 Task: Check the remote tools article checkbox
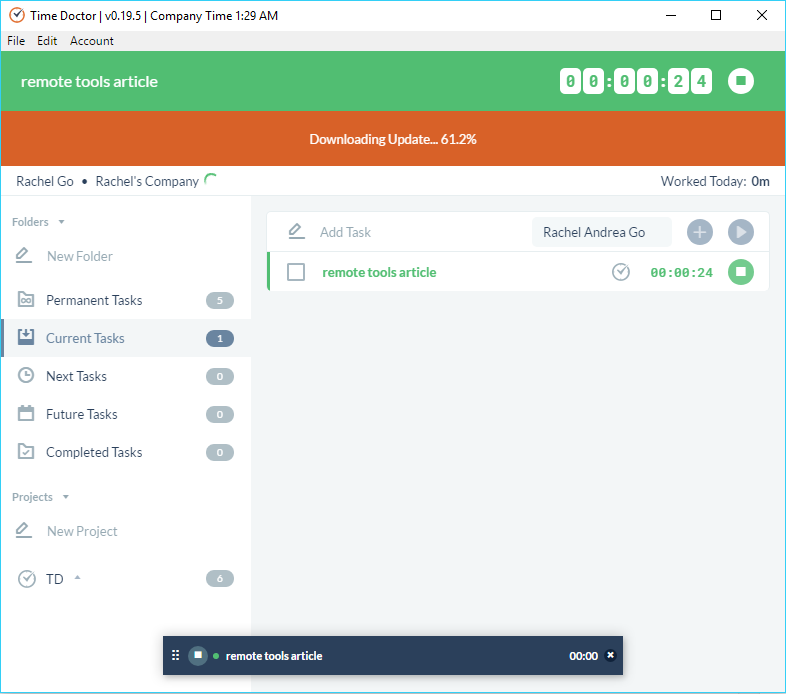[296, 272]
